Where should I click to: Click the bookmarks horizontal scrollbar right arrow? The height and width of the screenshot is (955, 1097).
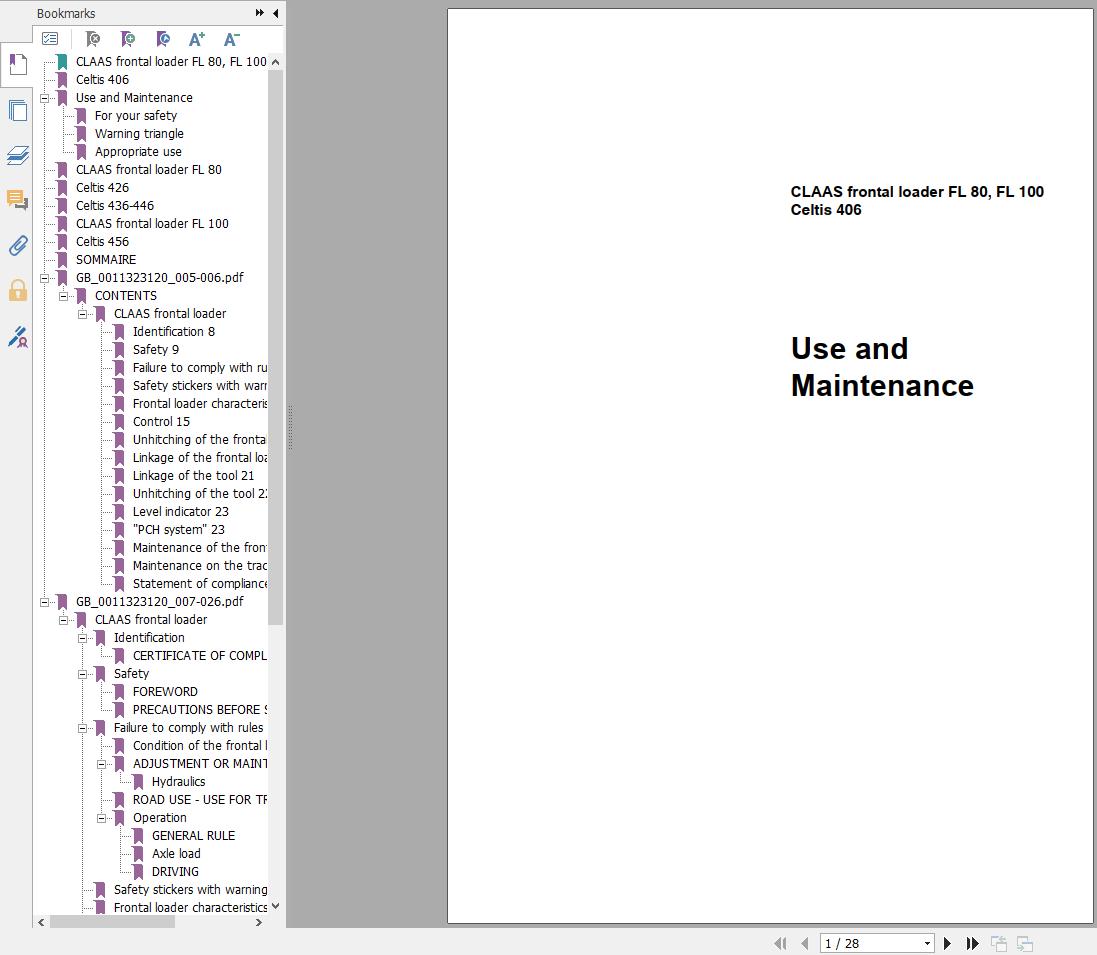pyautogui.click(x=259, y=922)
